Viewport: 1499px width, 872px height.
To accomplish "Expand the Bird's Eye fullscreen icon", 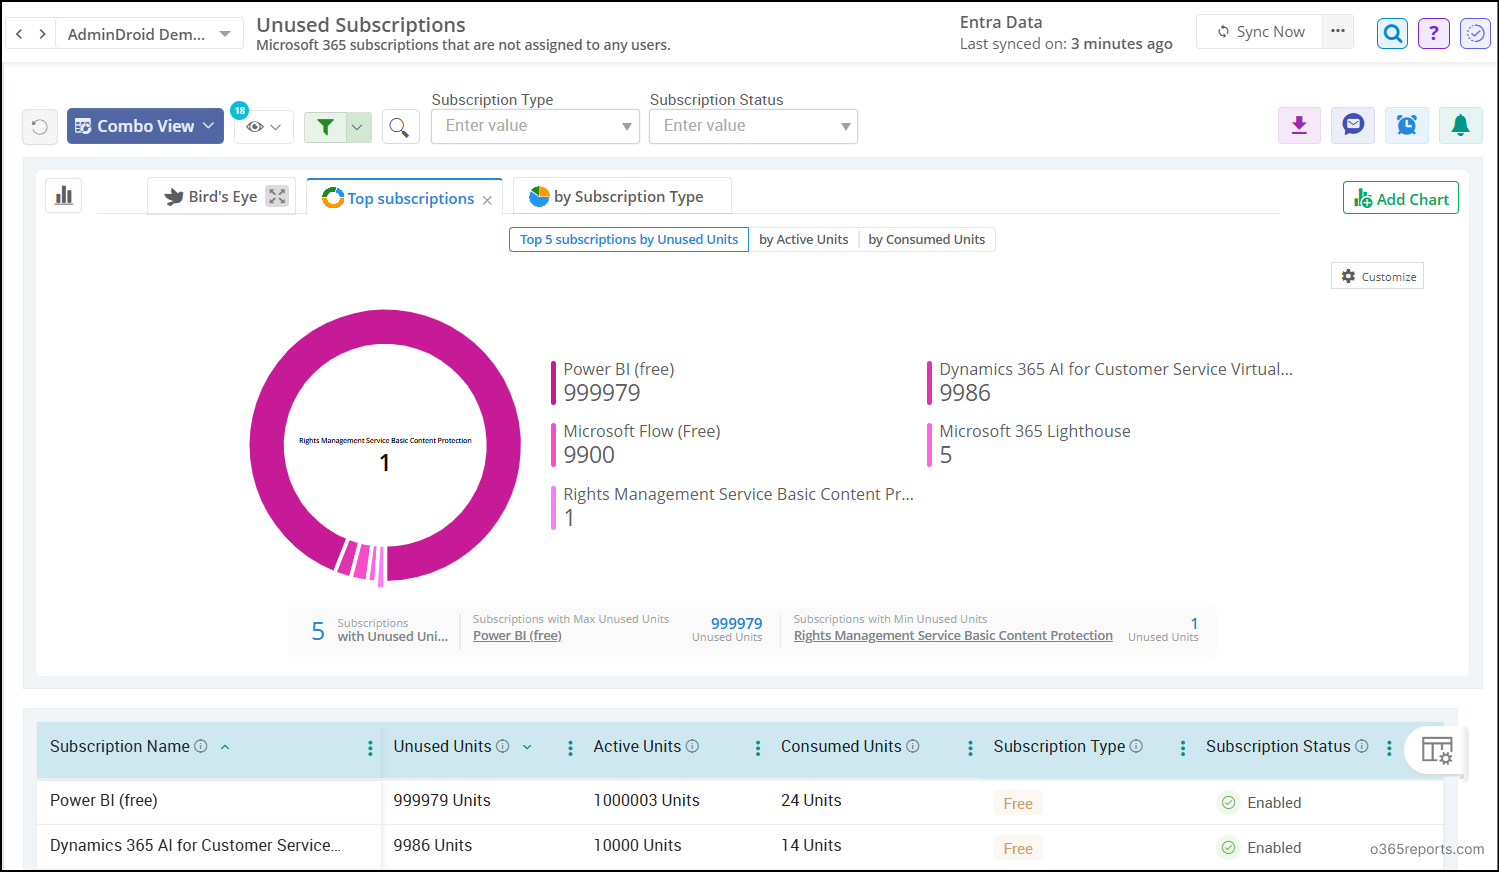I will point(277,197).
